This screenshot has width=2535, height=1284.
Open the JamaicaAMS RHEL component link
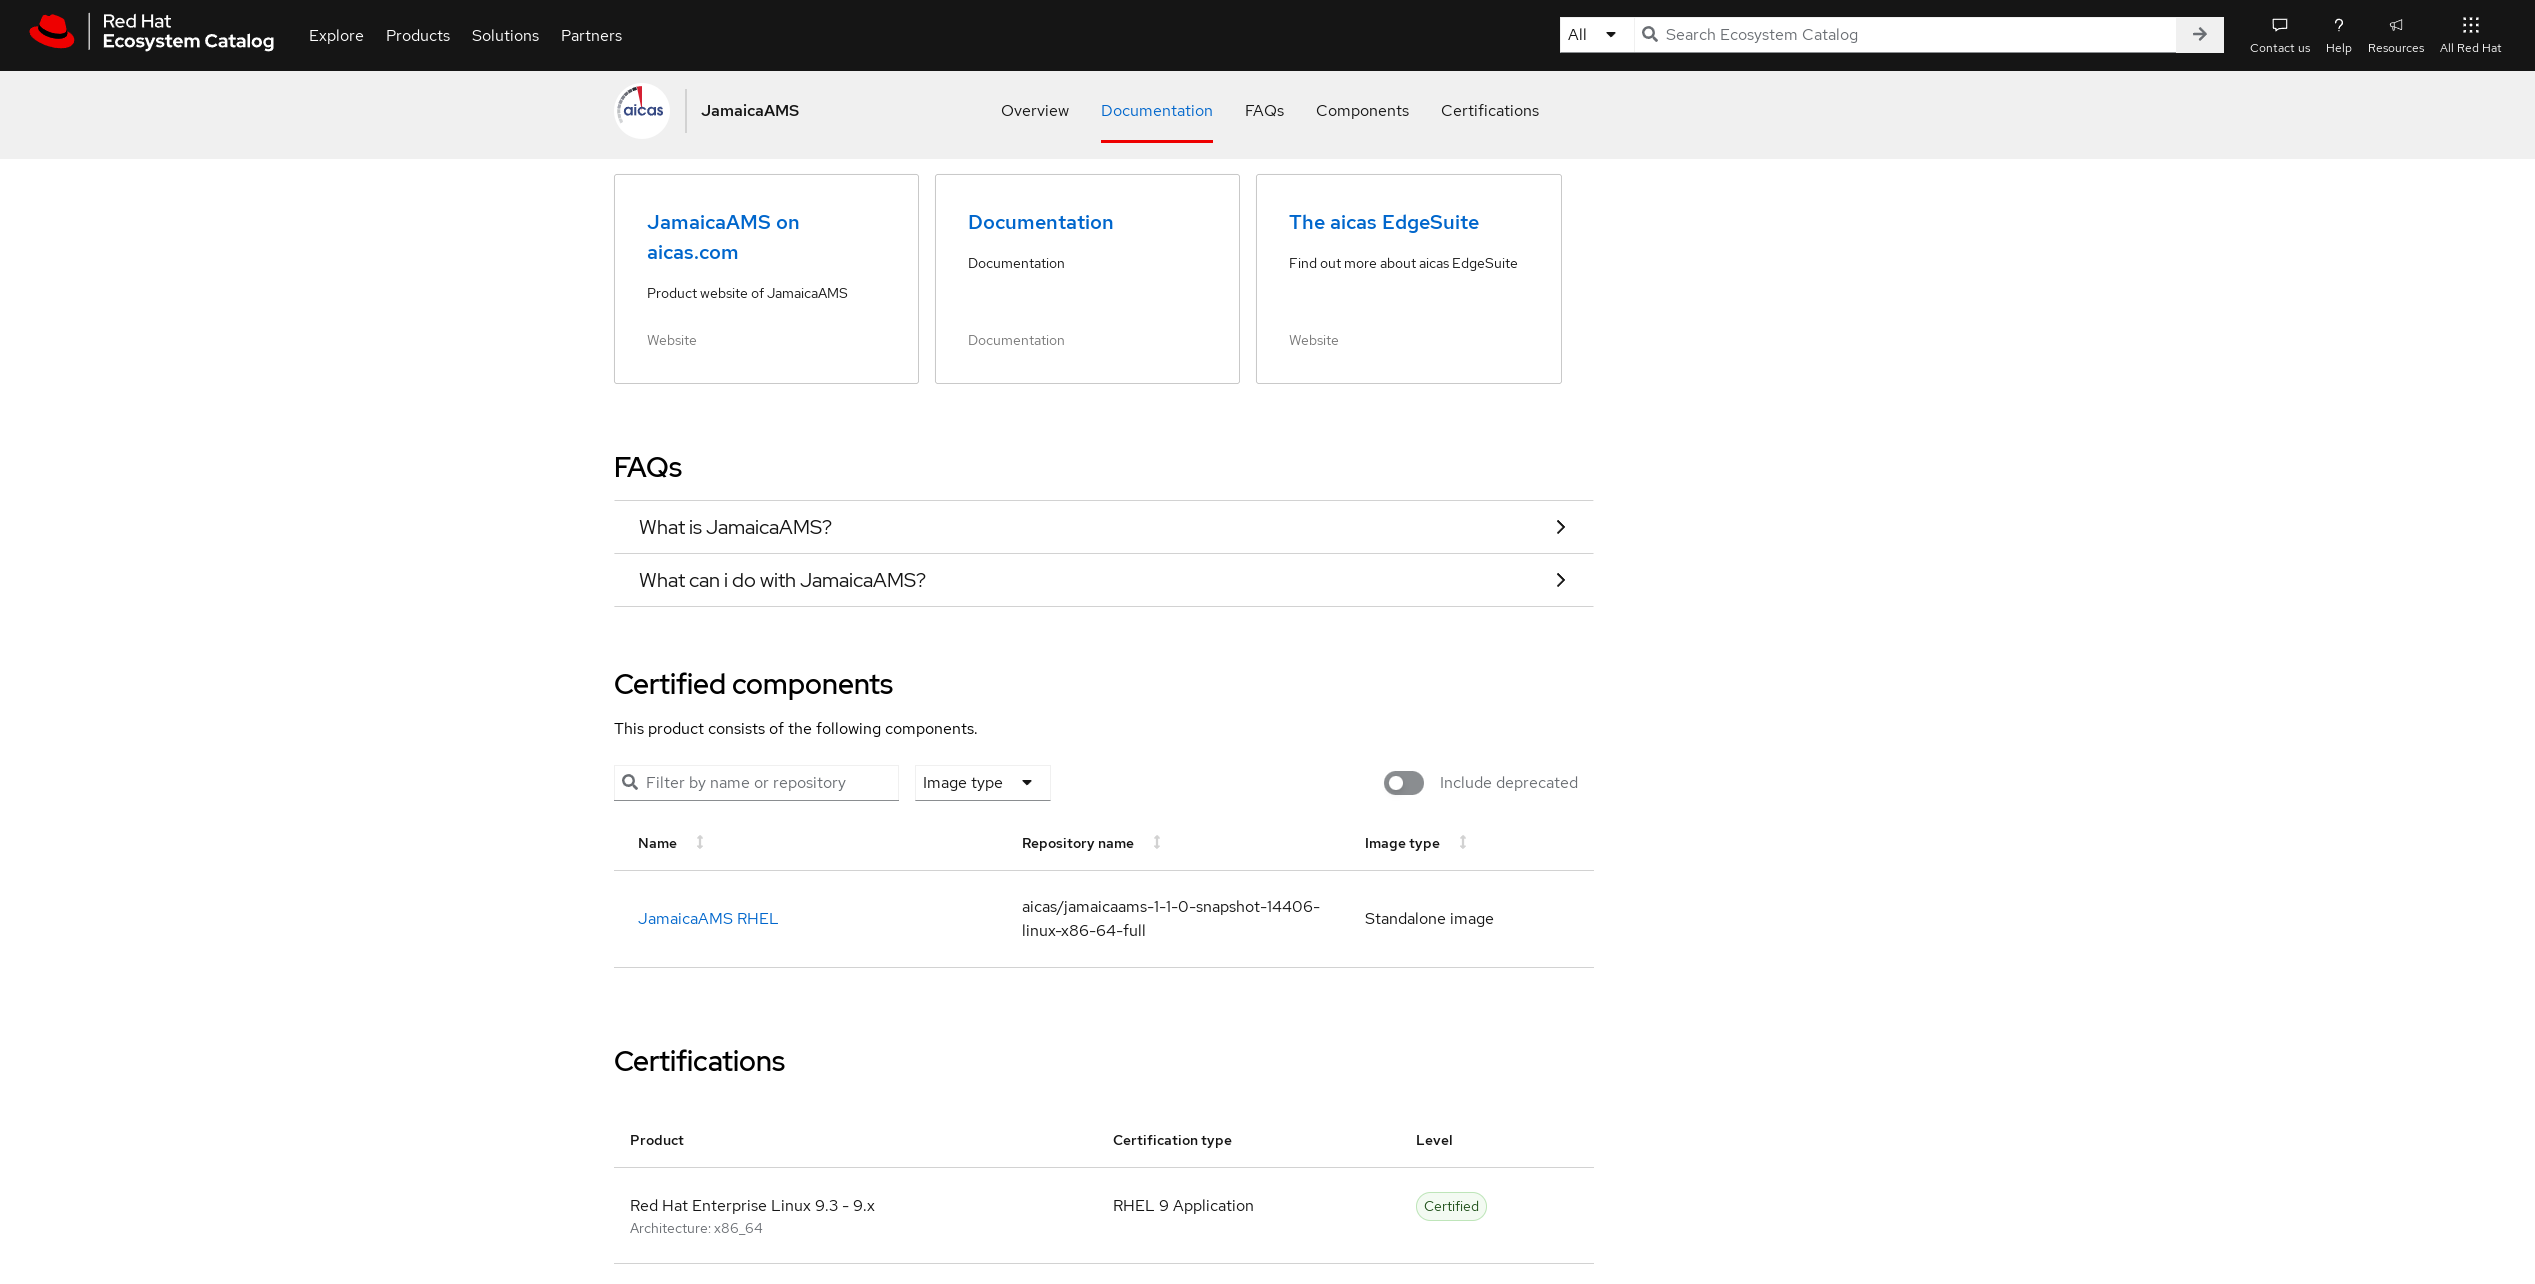pos(708,919)
